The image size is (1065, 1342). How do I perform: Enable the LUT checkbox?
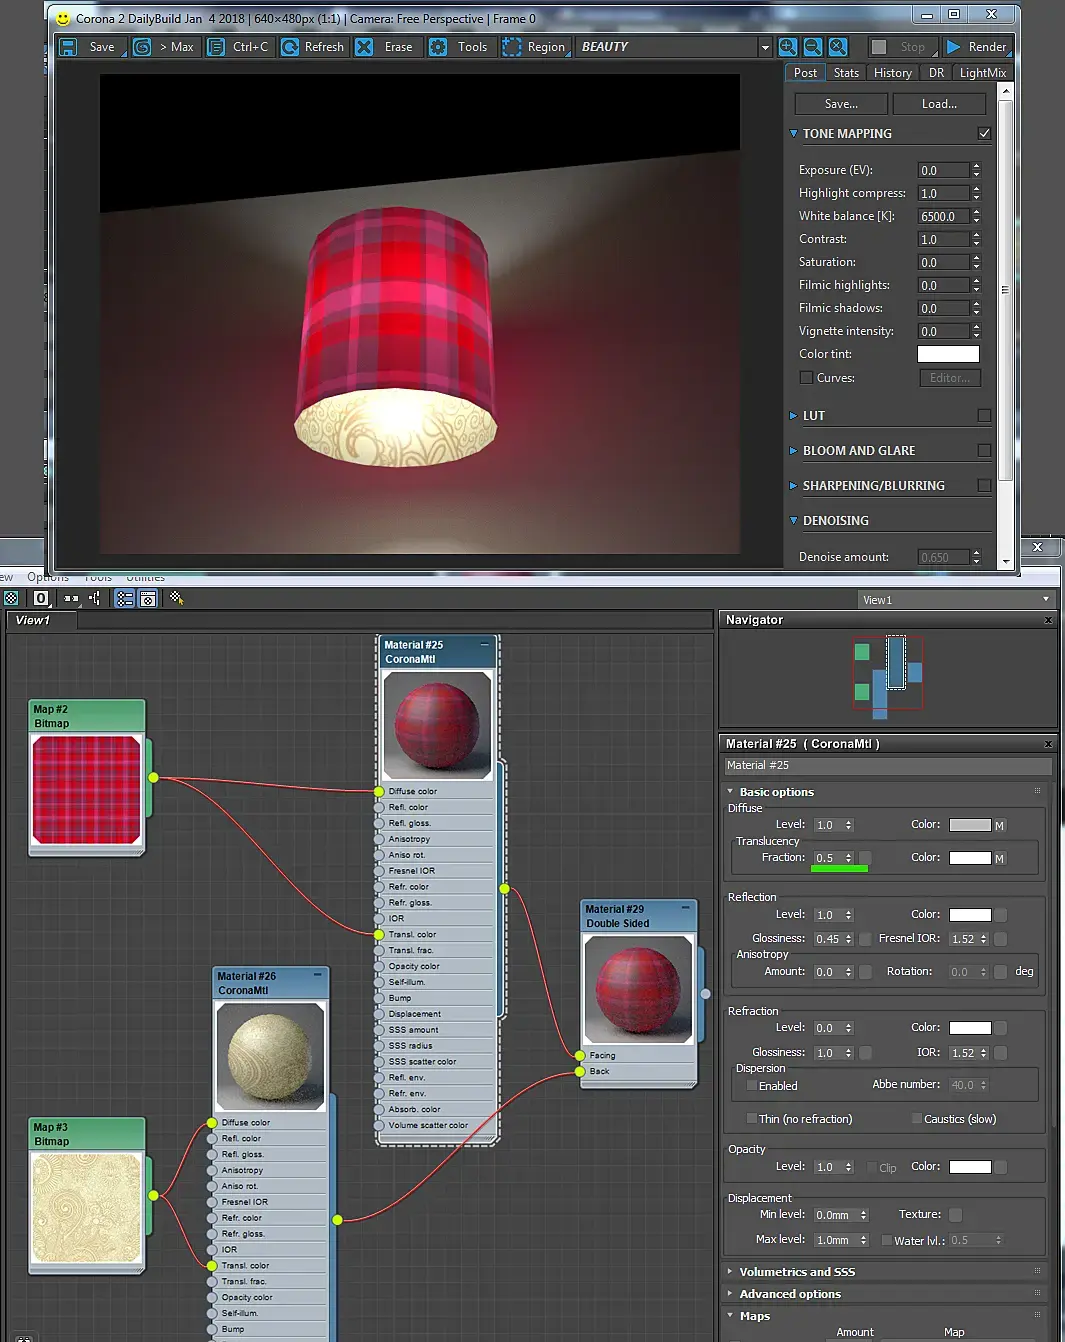[x=984, y=415]
